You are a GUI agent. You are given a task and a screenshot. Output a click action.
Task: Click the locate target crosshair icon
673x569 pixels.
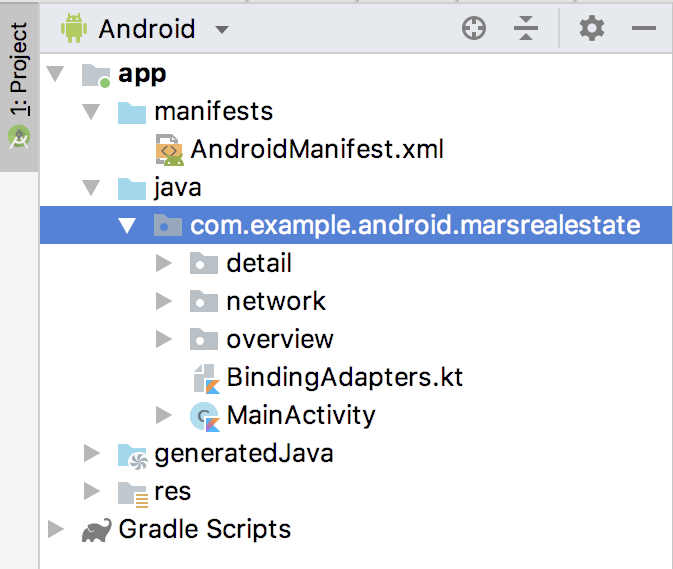pos(474,29)
